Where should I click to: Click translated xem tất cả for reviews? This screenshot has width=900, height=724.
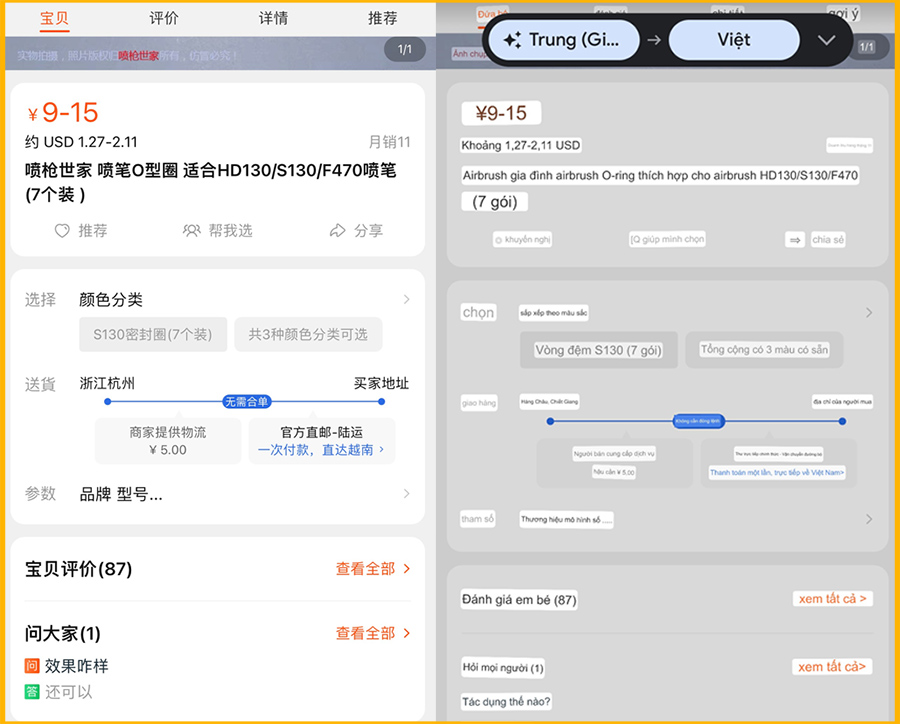point(832,599)
